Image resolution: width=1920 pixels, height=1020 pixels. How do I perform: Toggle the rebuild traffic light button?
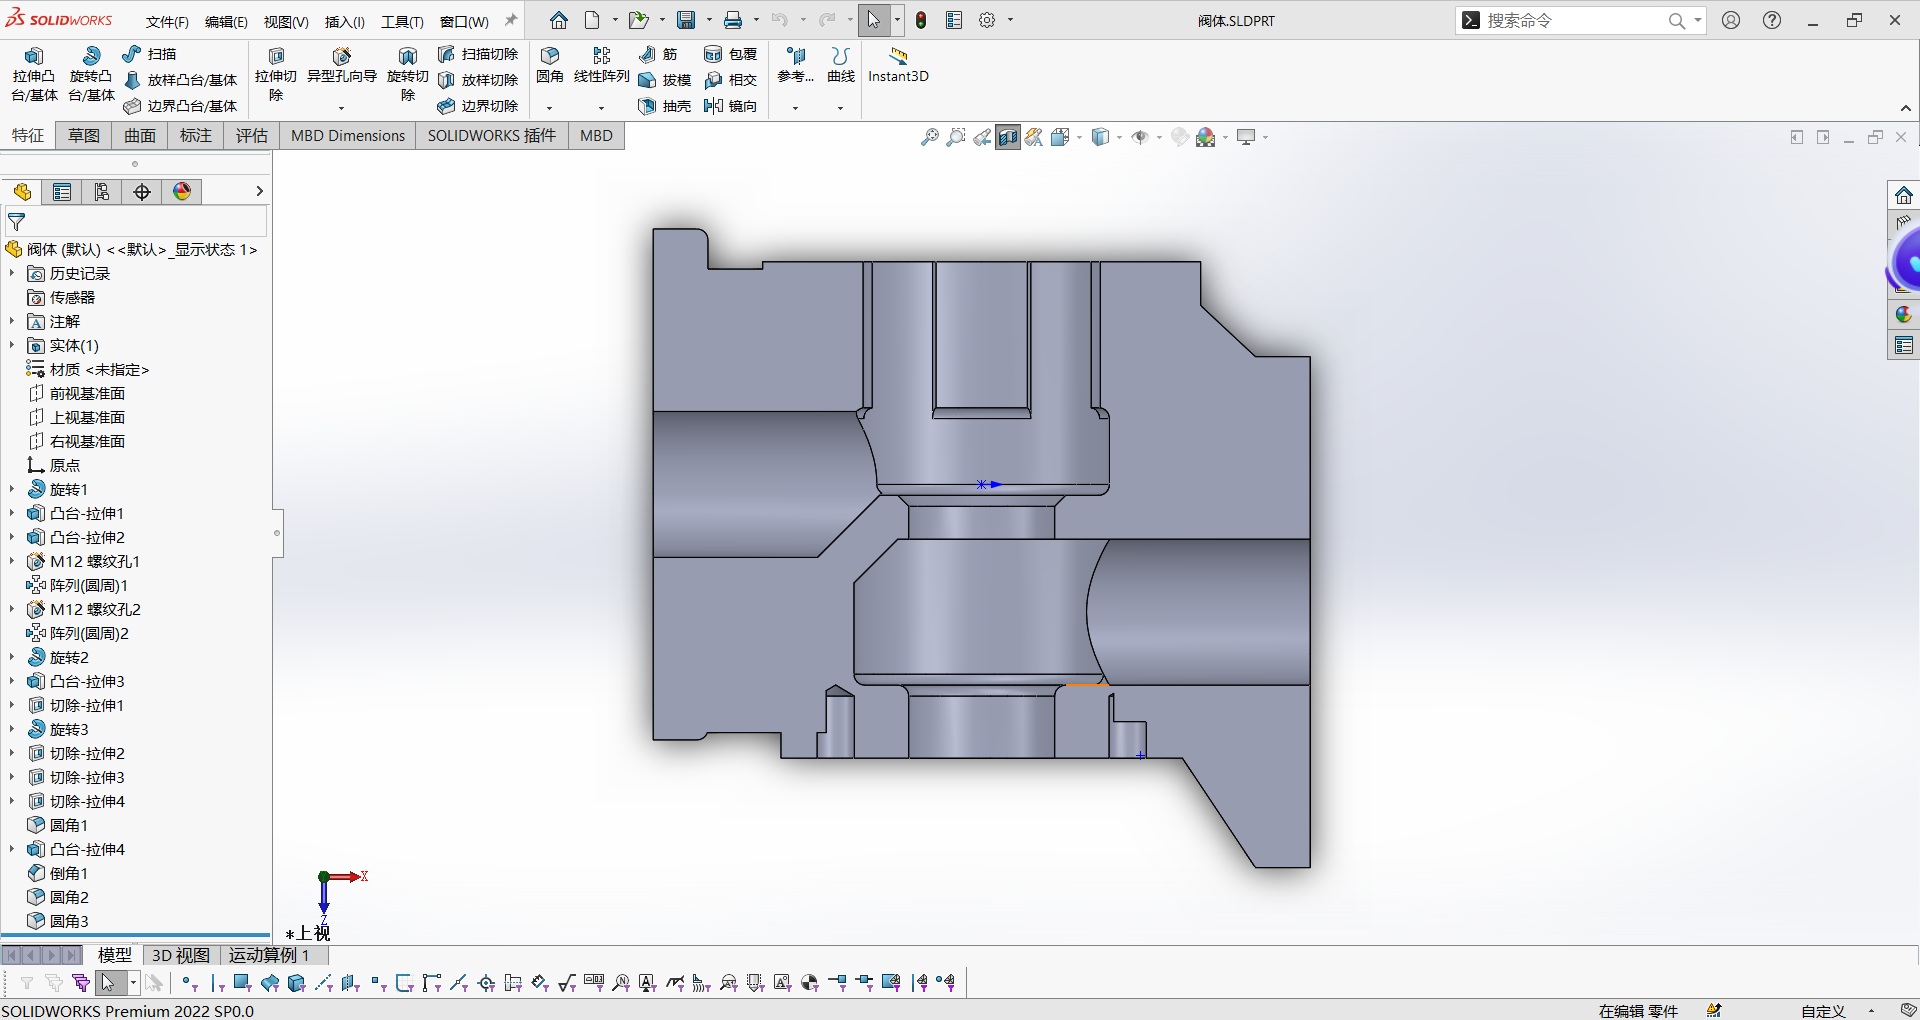click(x=921, y=20)
